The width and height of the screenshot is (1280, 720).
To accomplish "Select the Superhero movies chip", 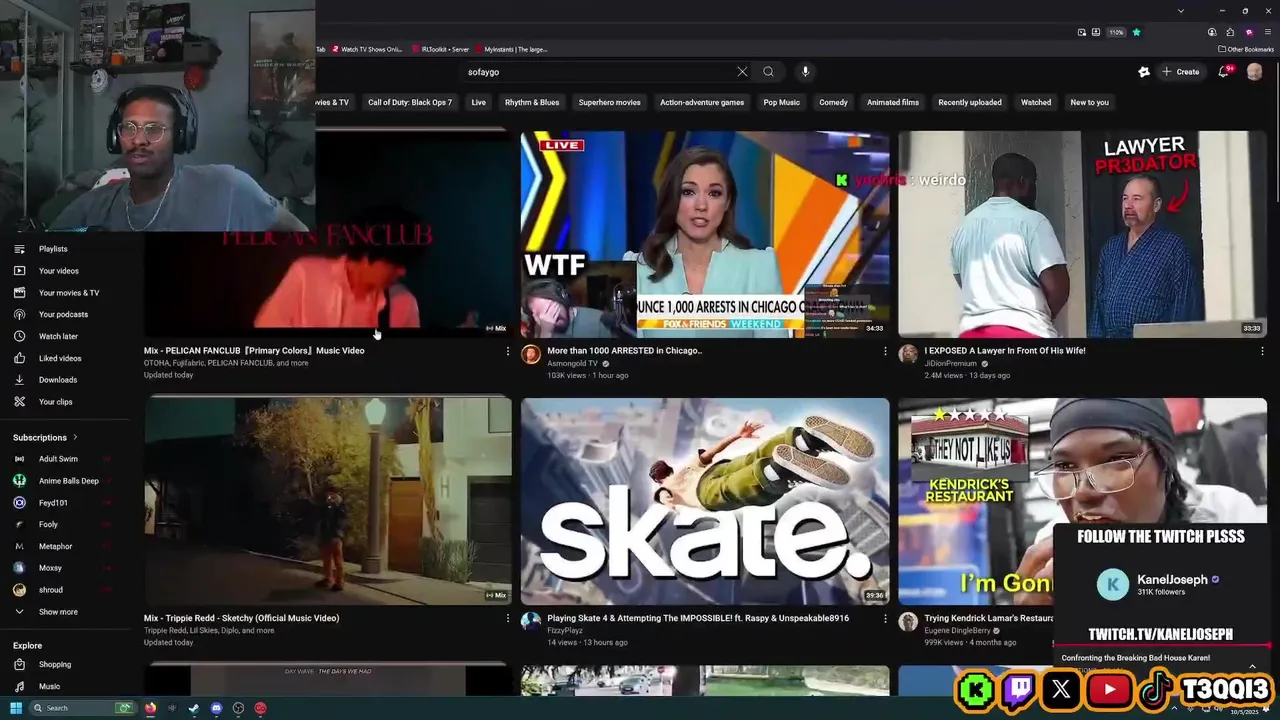I will click(x=610, y=102).
